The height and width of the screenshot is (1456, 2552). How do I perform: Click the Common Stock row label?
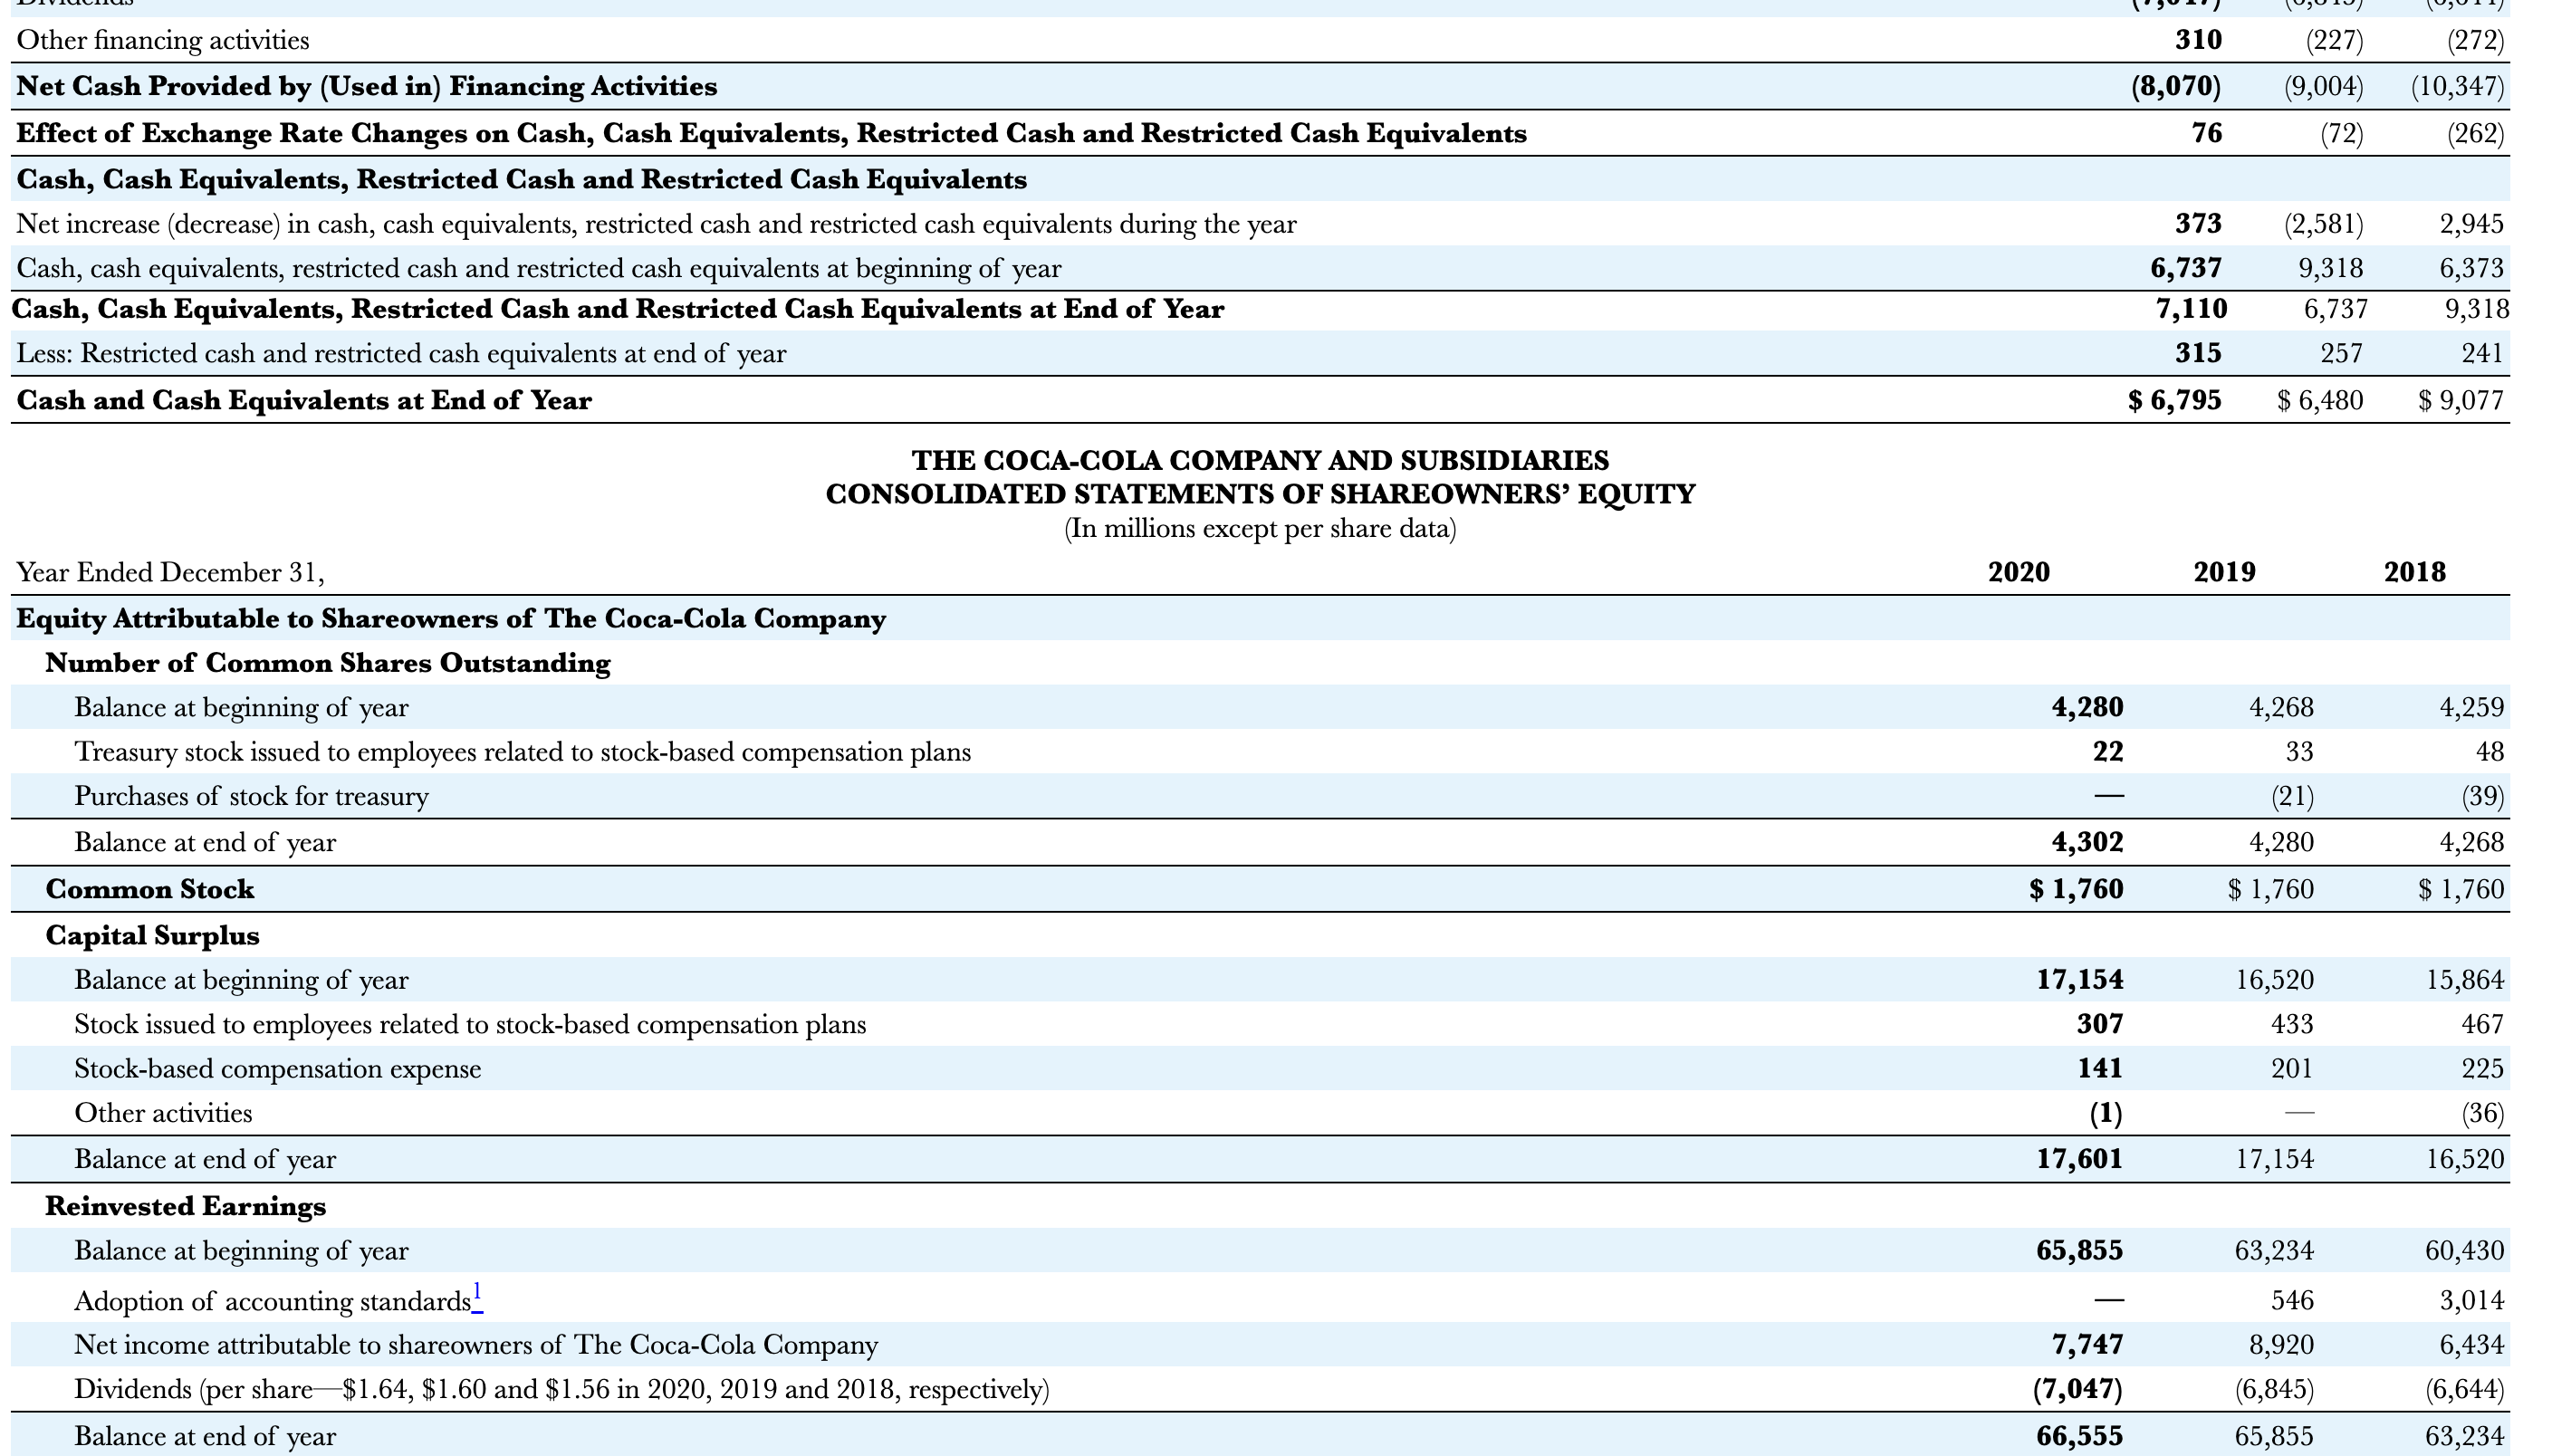[150, 889]
